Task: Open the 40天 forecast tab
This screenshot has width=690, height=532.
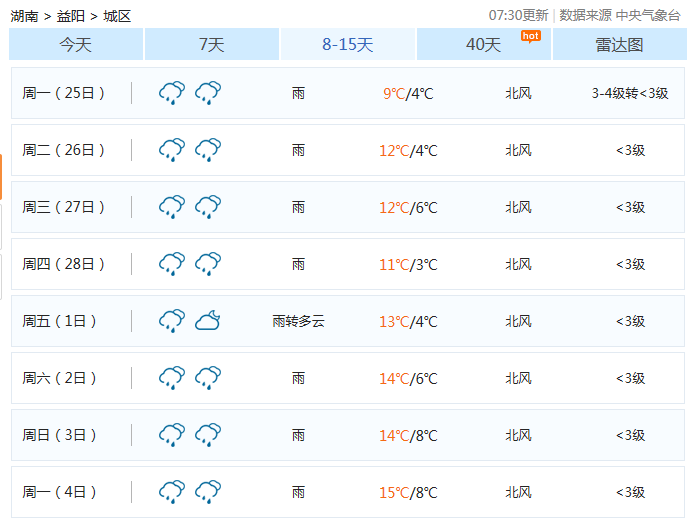Action: point(483,45)
